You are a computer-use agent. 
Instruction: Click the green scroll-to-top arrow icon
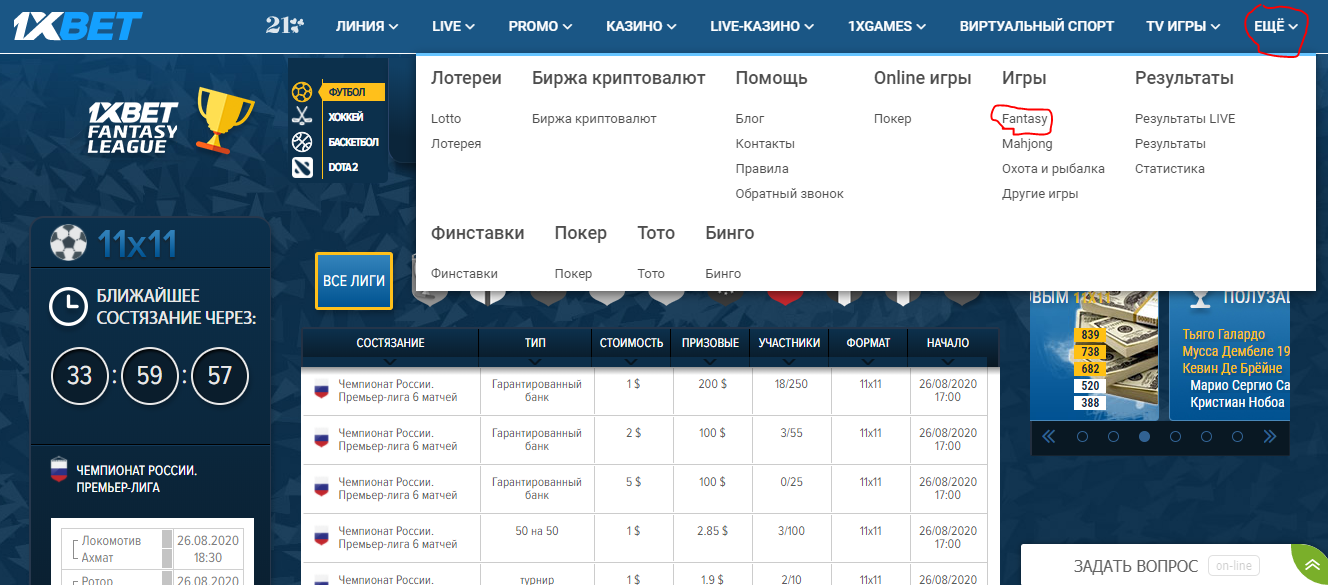1311,564
